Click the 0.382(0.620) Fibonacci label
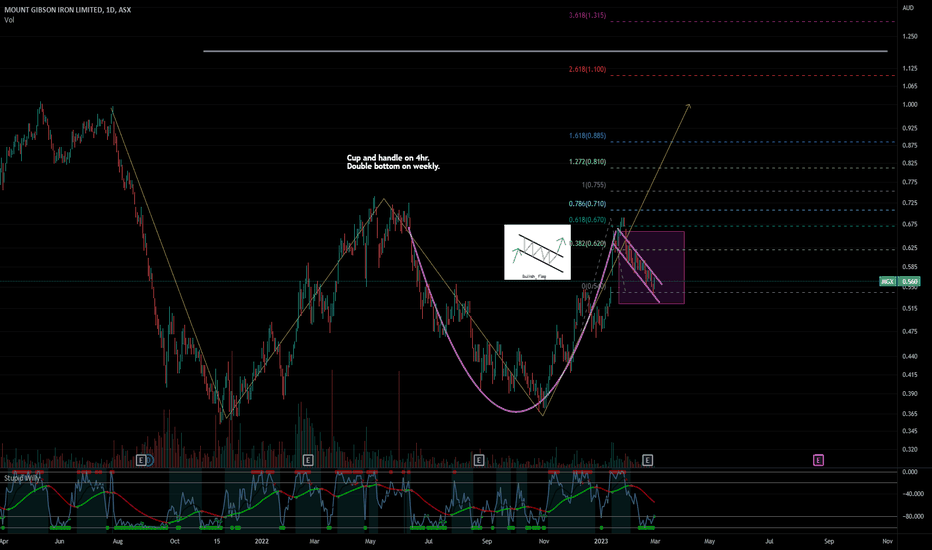The width and height of the screenshot is (932, 550). [587, 243]
